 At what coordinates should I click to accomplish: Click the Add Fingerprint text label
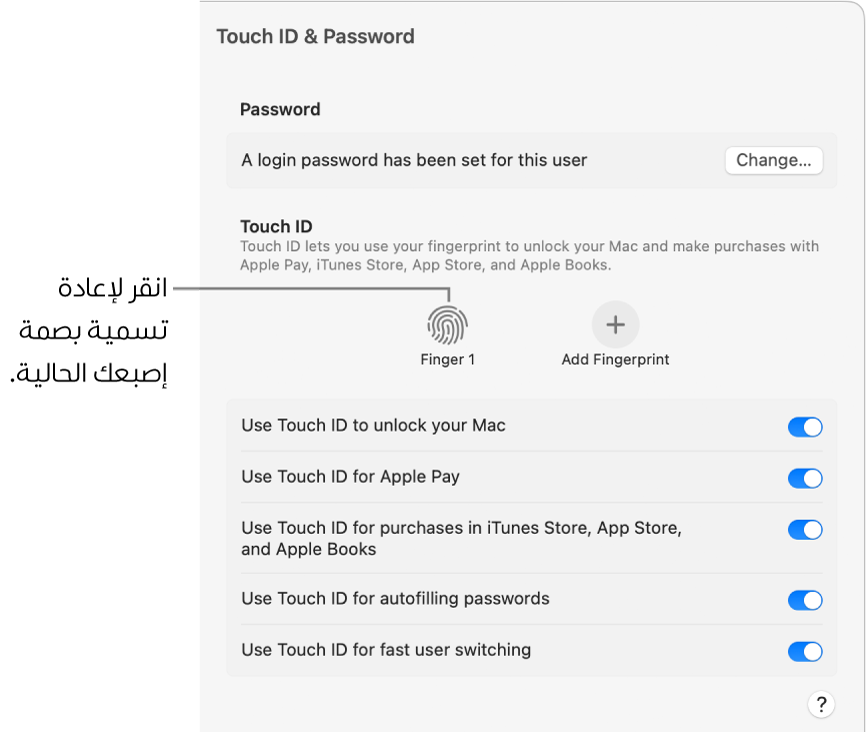click(x=615, y=359)
